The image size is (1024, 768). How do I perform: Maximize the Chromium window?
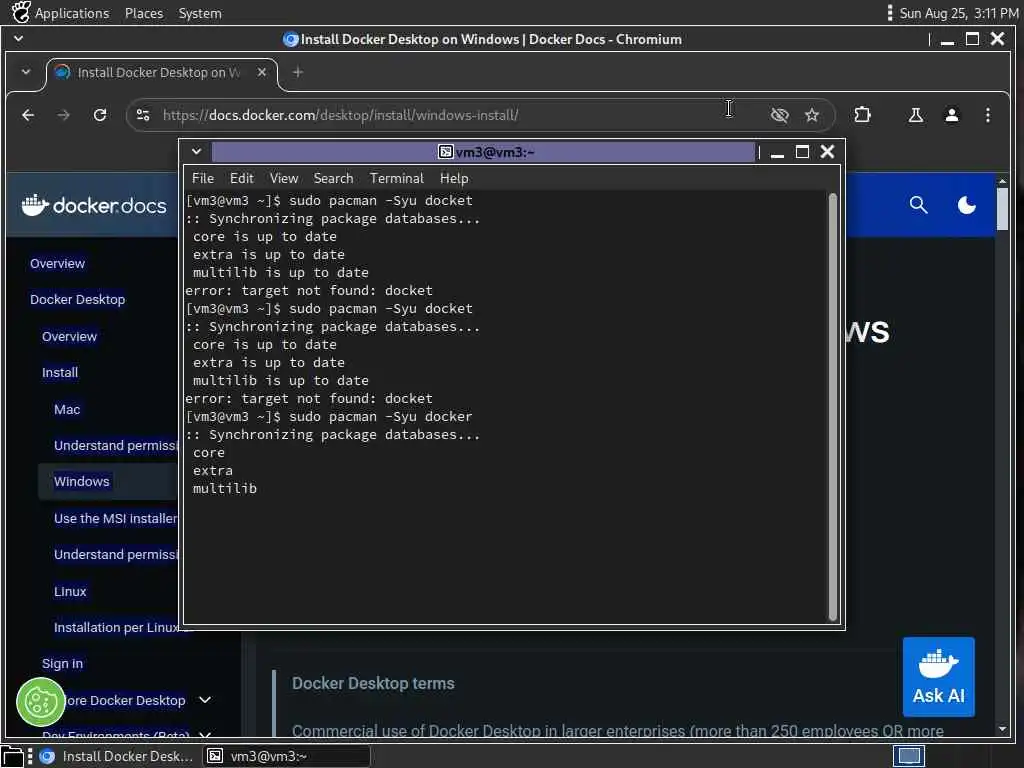click(x=972, y=39)
